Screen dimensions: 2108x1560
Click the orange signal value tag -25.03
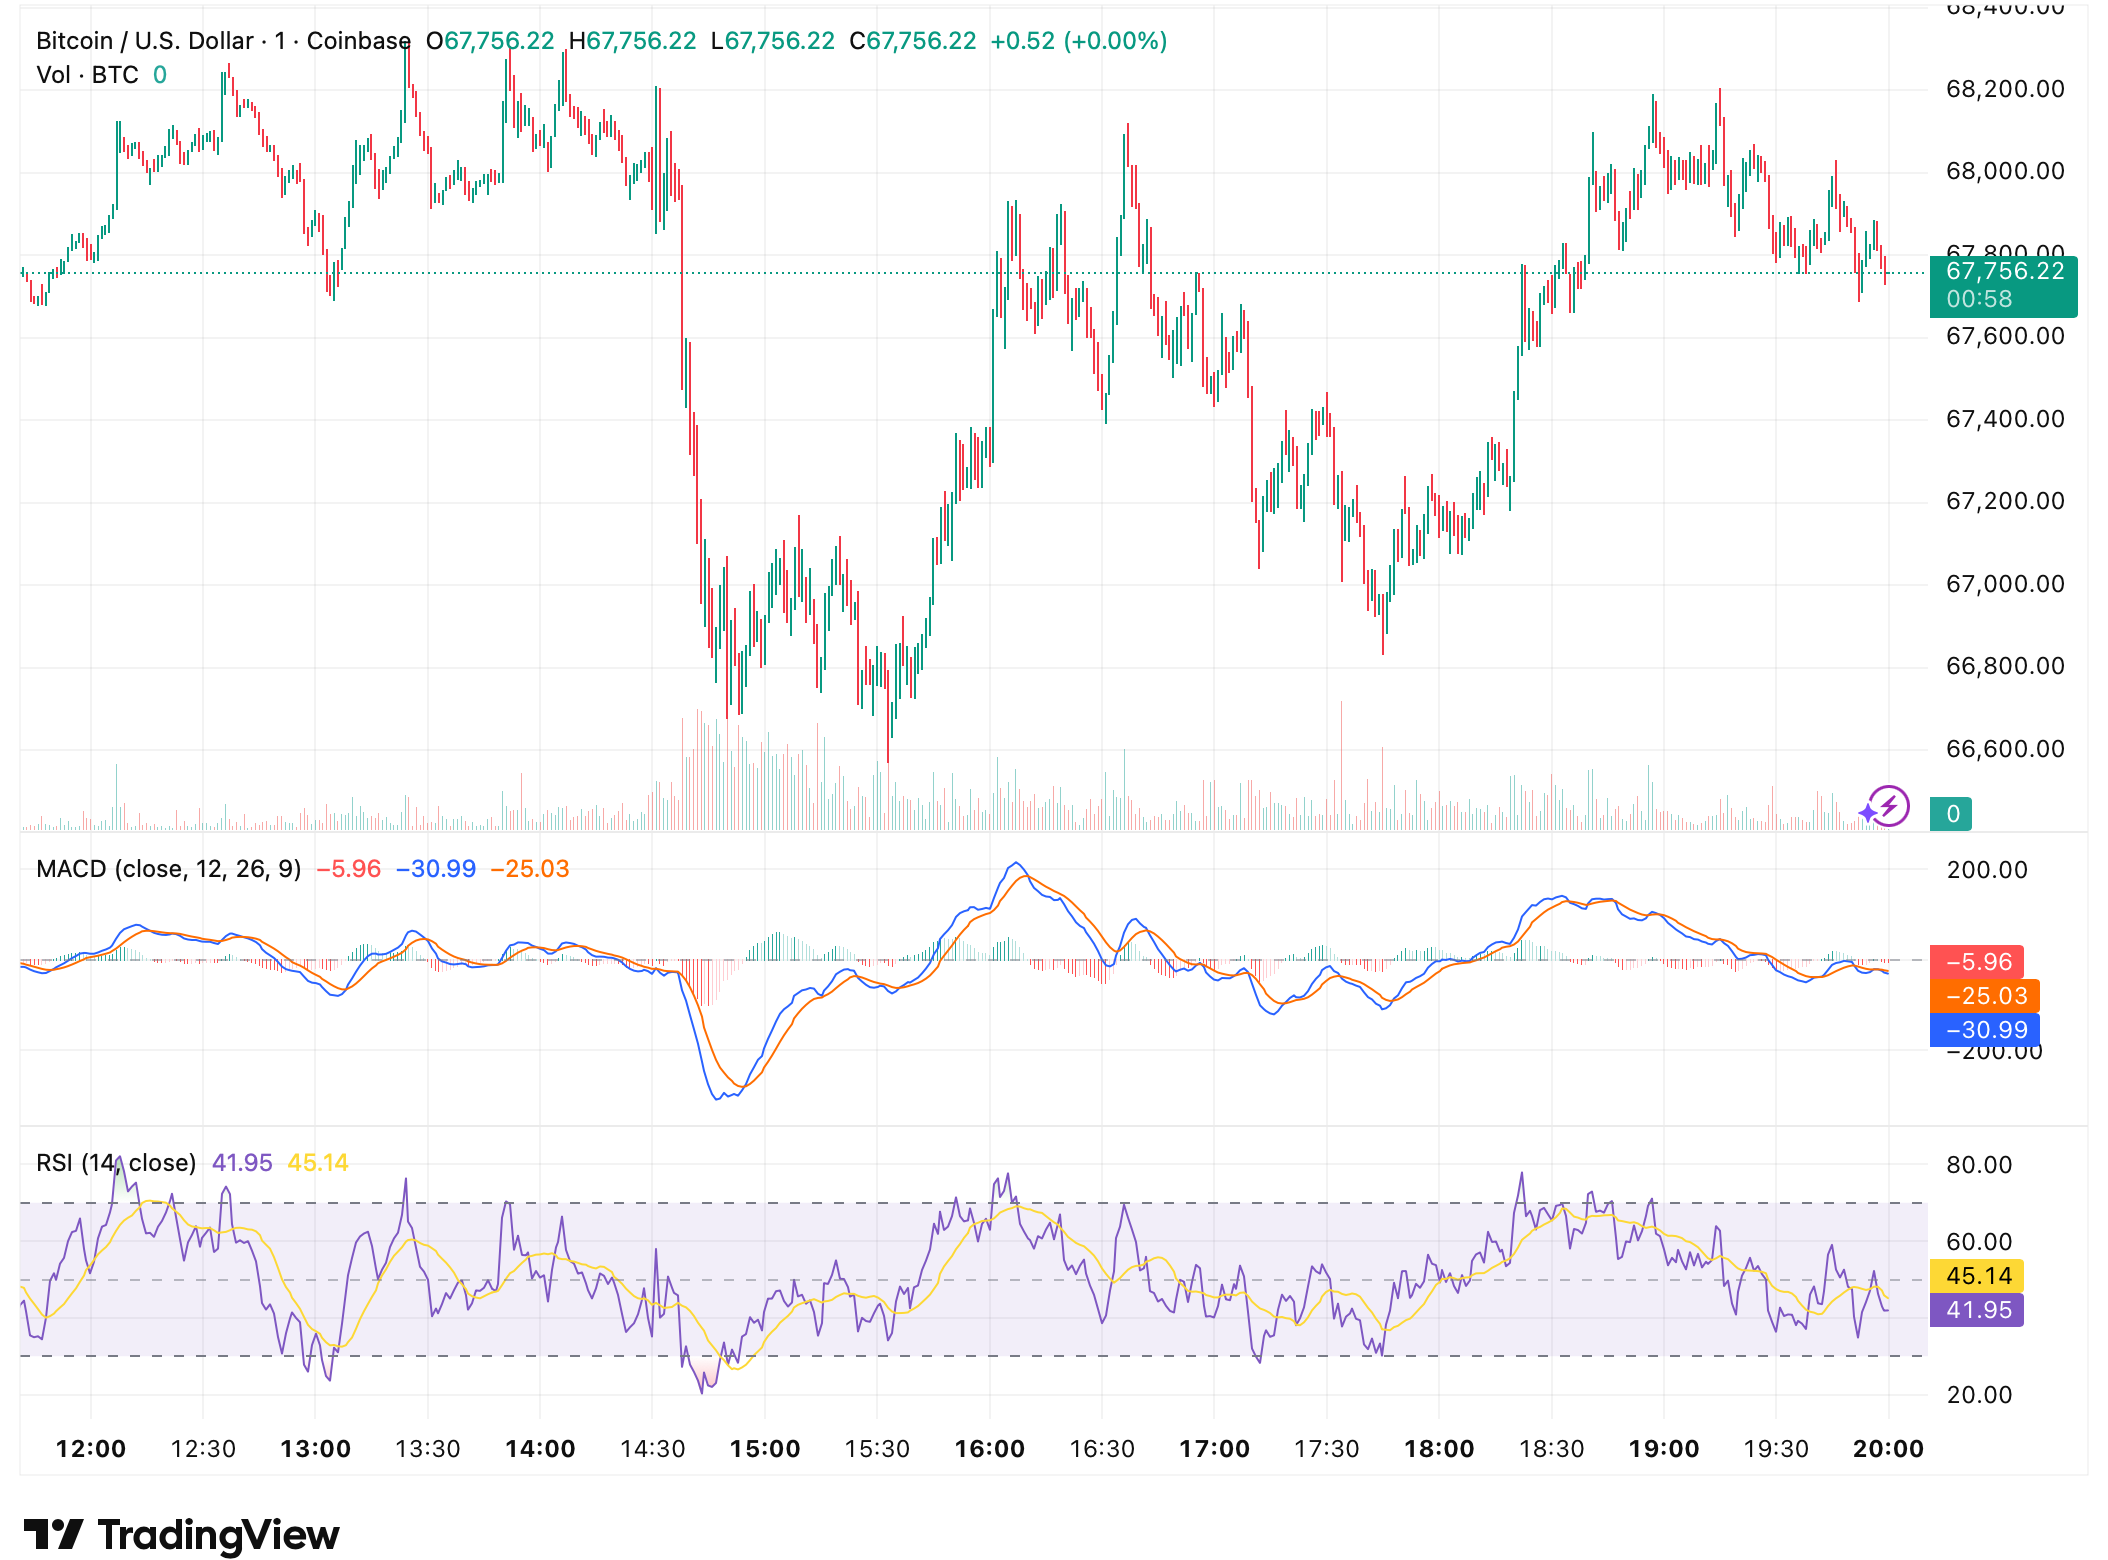coord(1984,996)
